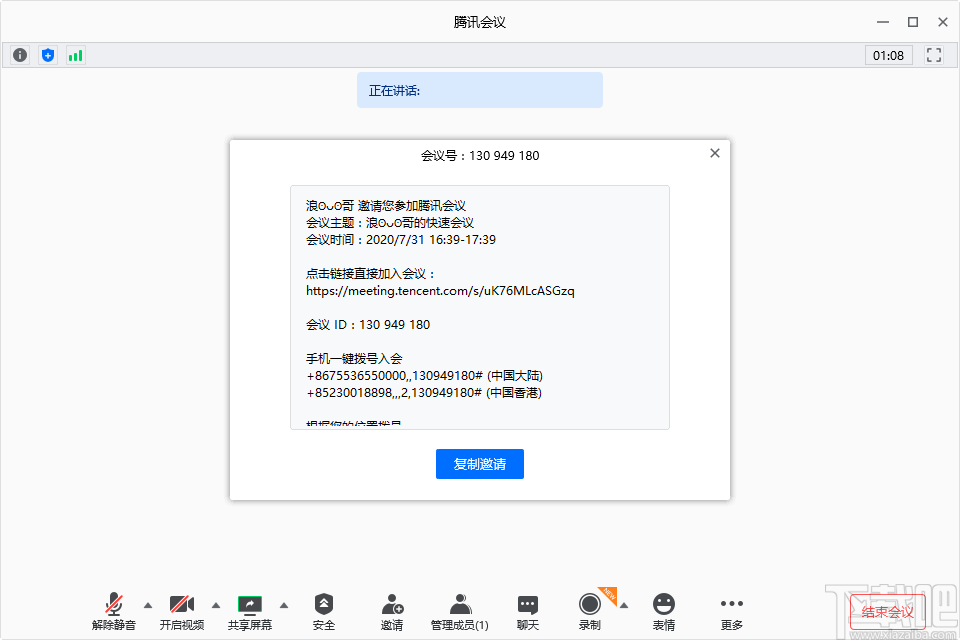Click the health/shield protection icon

coord(47,55)
